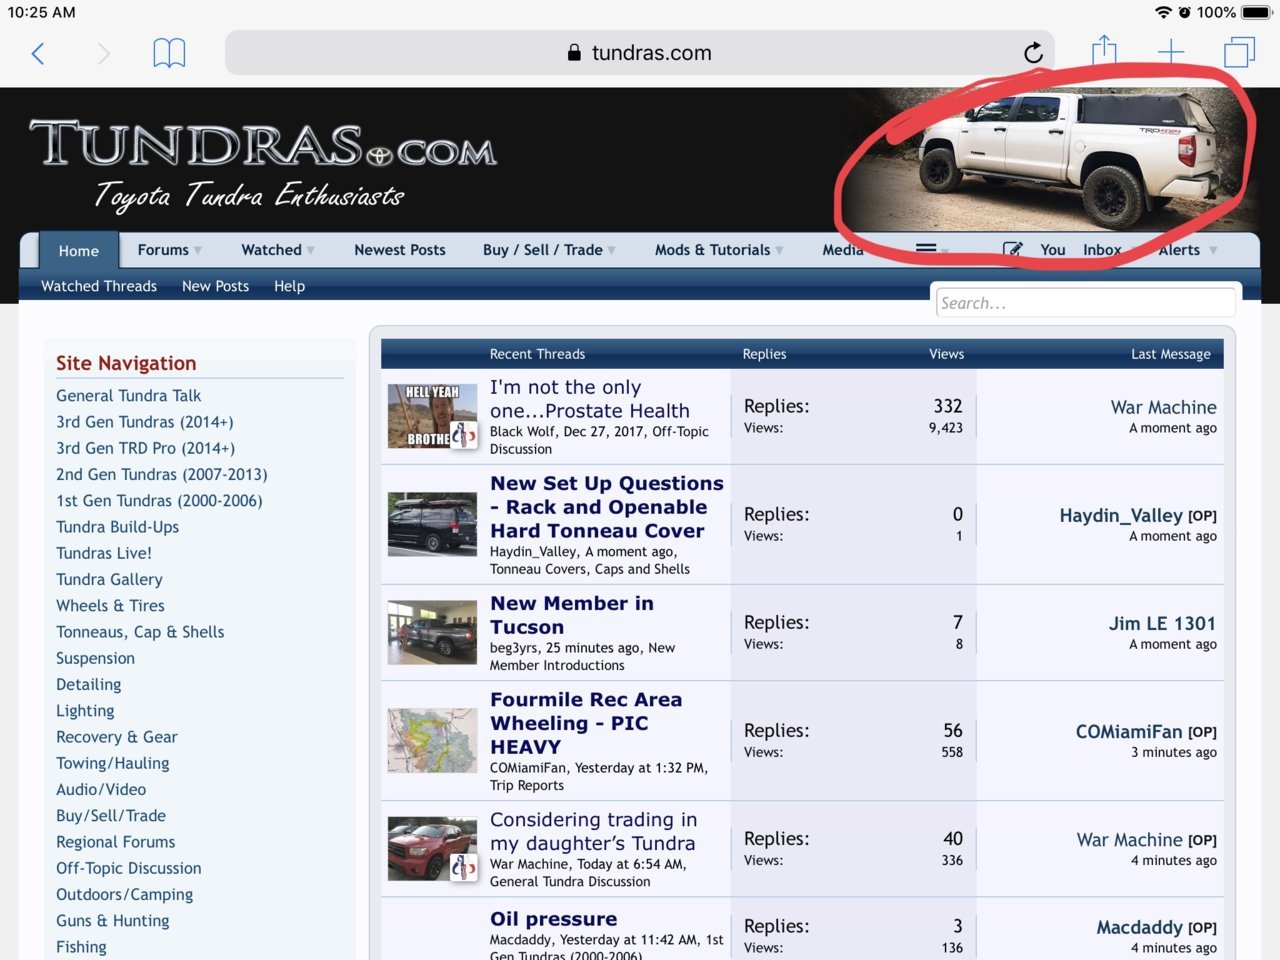Open 3rd Gen TRD Pro (2014+) link

pos(146,448)
